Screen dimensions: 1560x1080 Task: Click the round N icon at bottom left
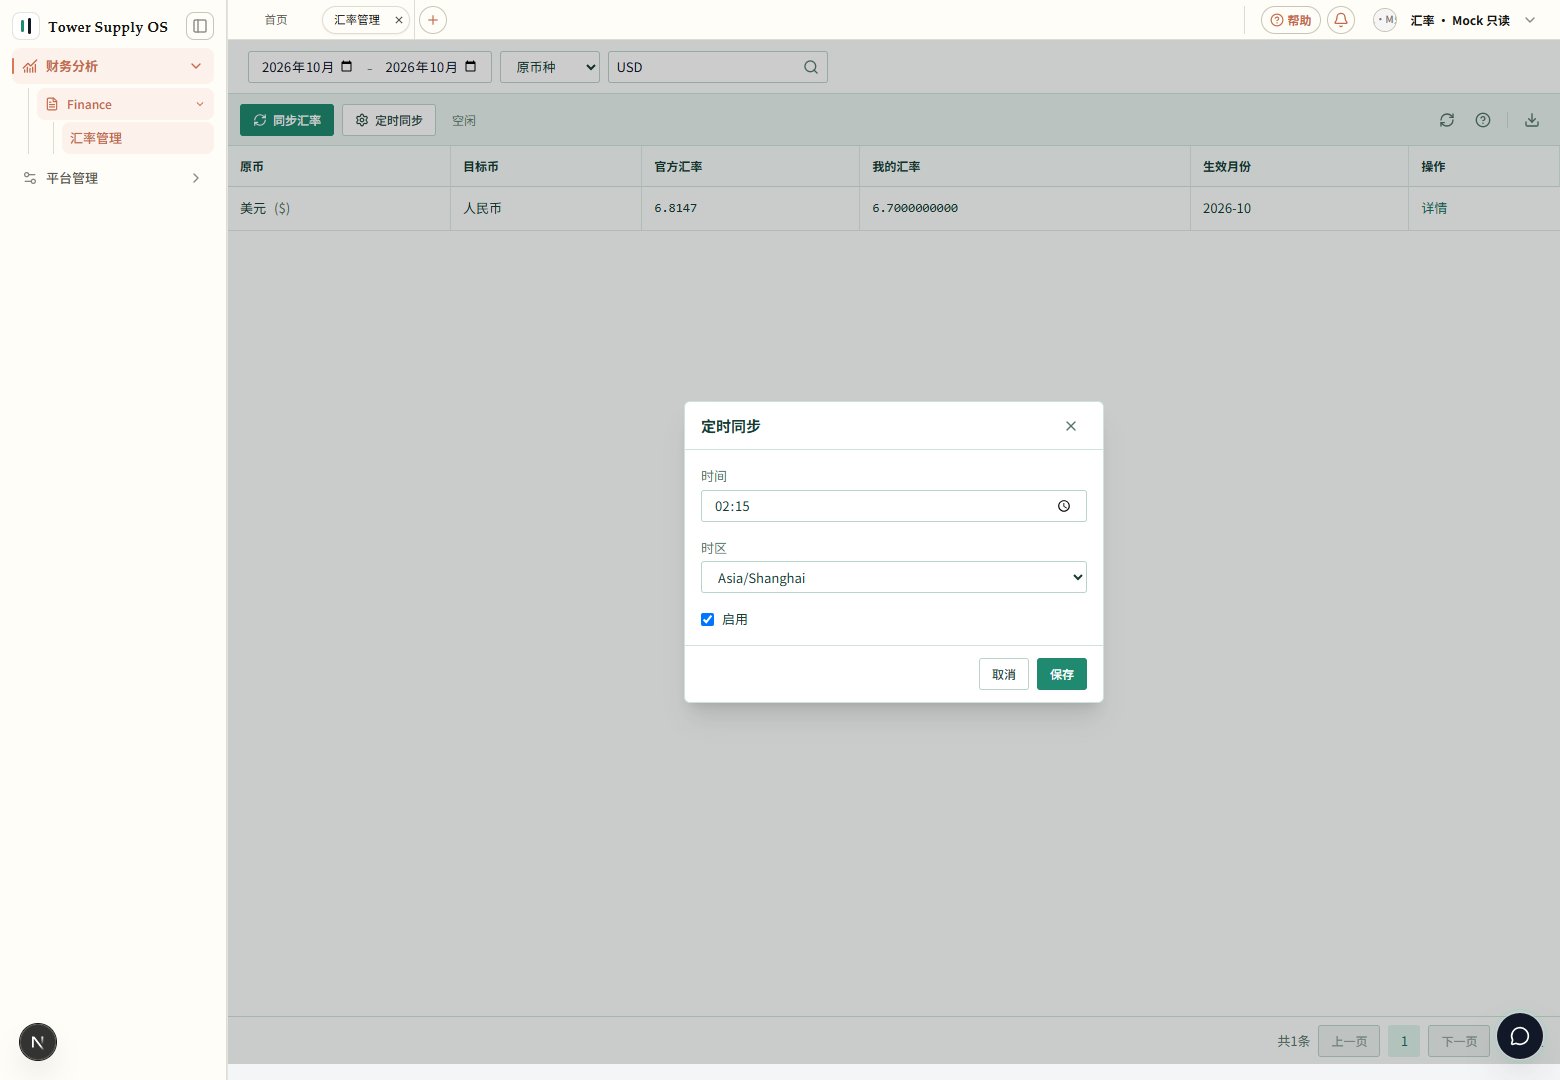point(38,1042)
